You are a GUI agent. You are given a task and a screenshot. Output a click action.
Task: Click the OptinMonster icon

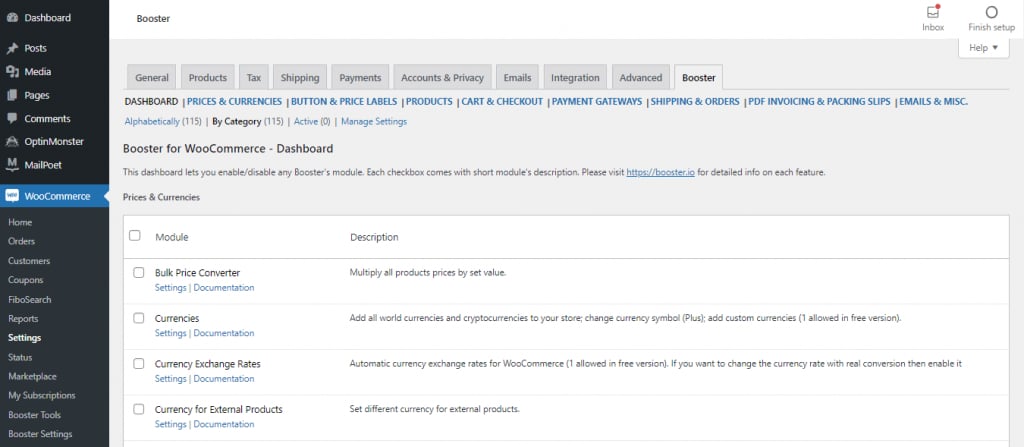12,141
